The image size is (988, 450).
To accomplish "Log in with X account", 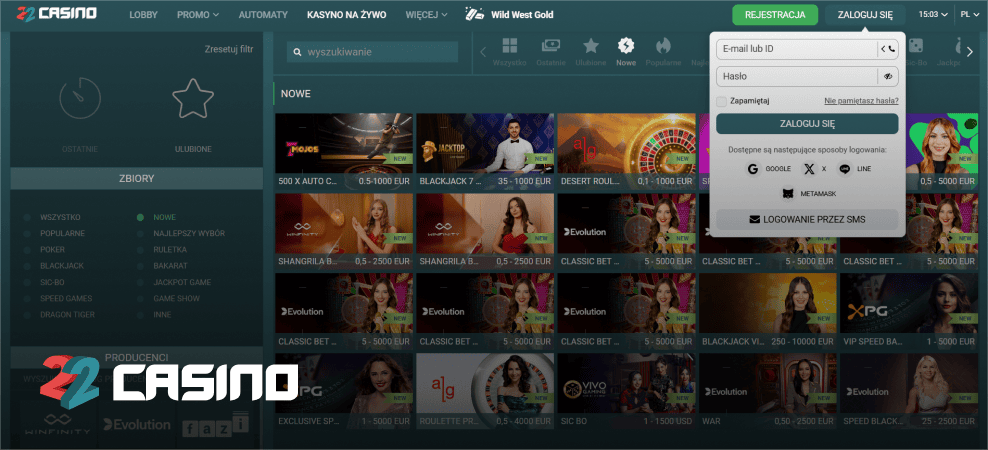I will [814, 169].
